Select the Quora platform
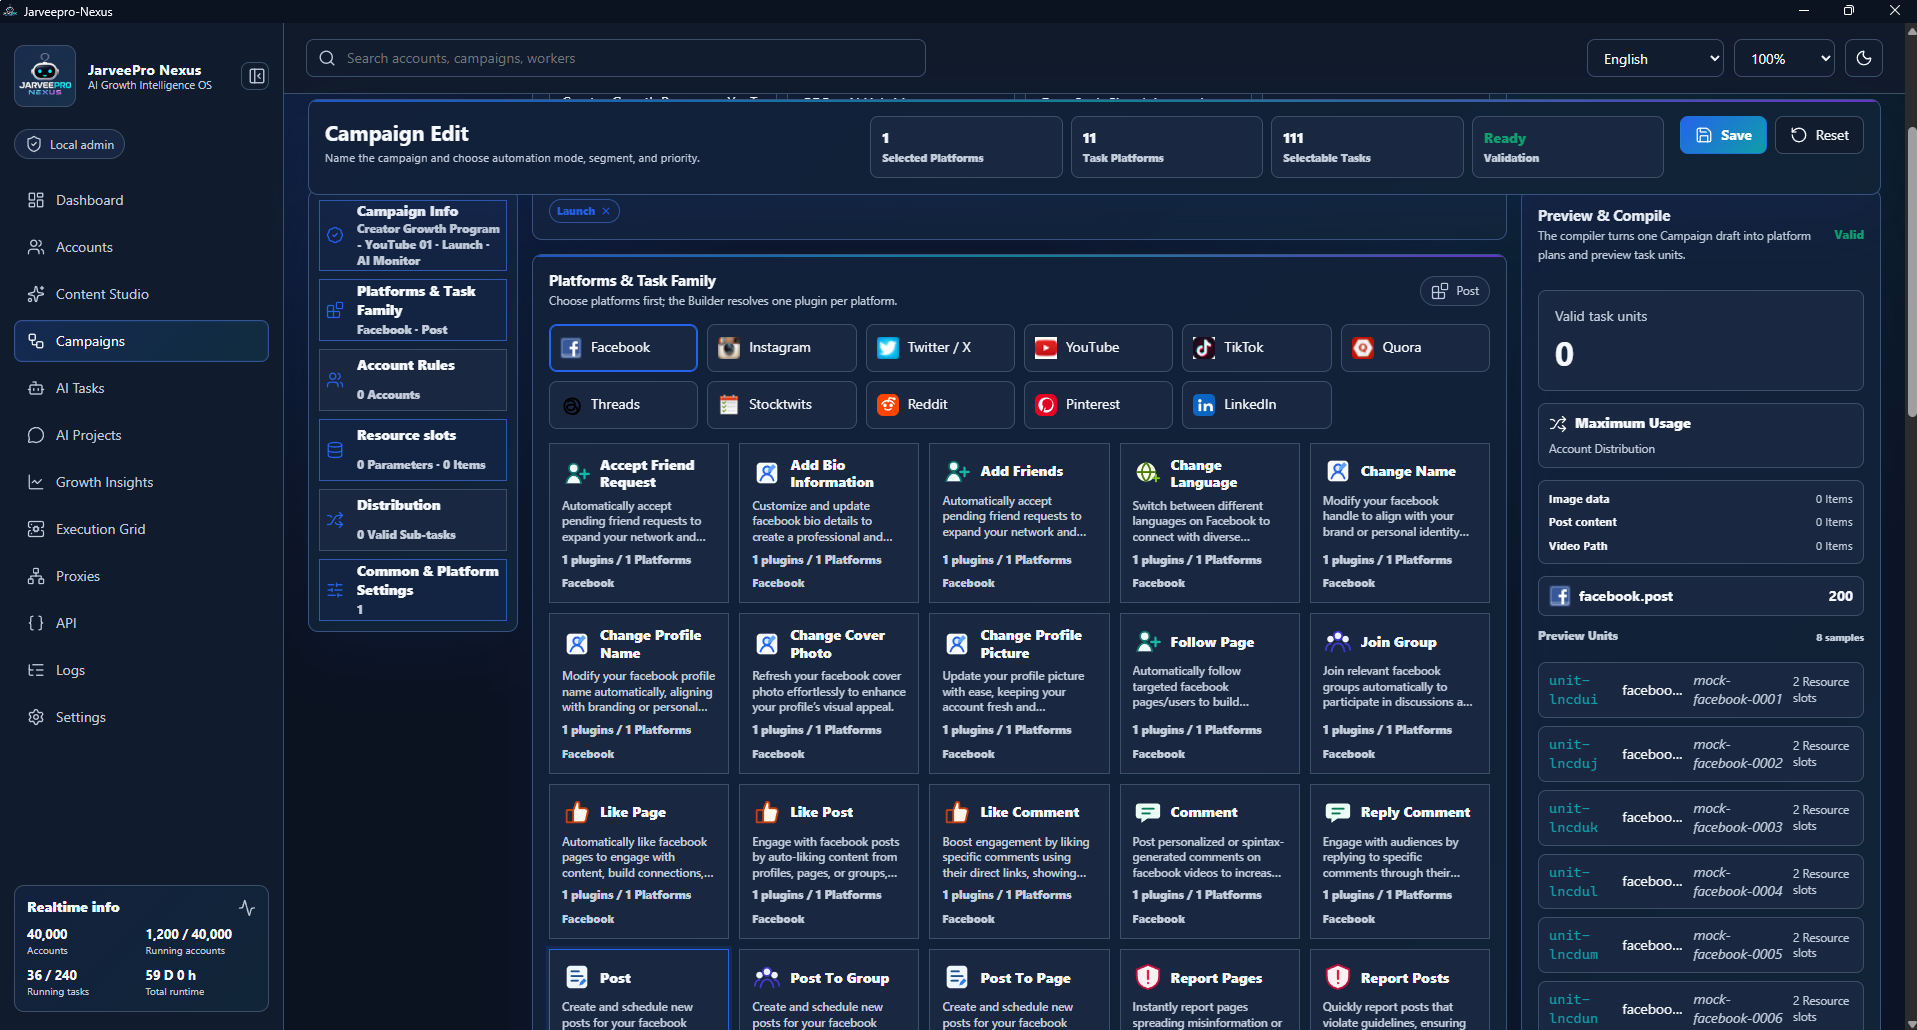1917x1030 pixels. point(1415,348)
